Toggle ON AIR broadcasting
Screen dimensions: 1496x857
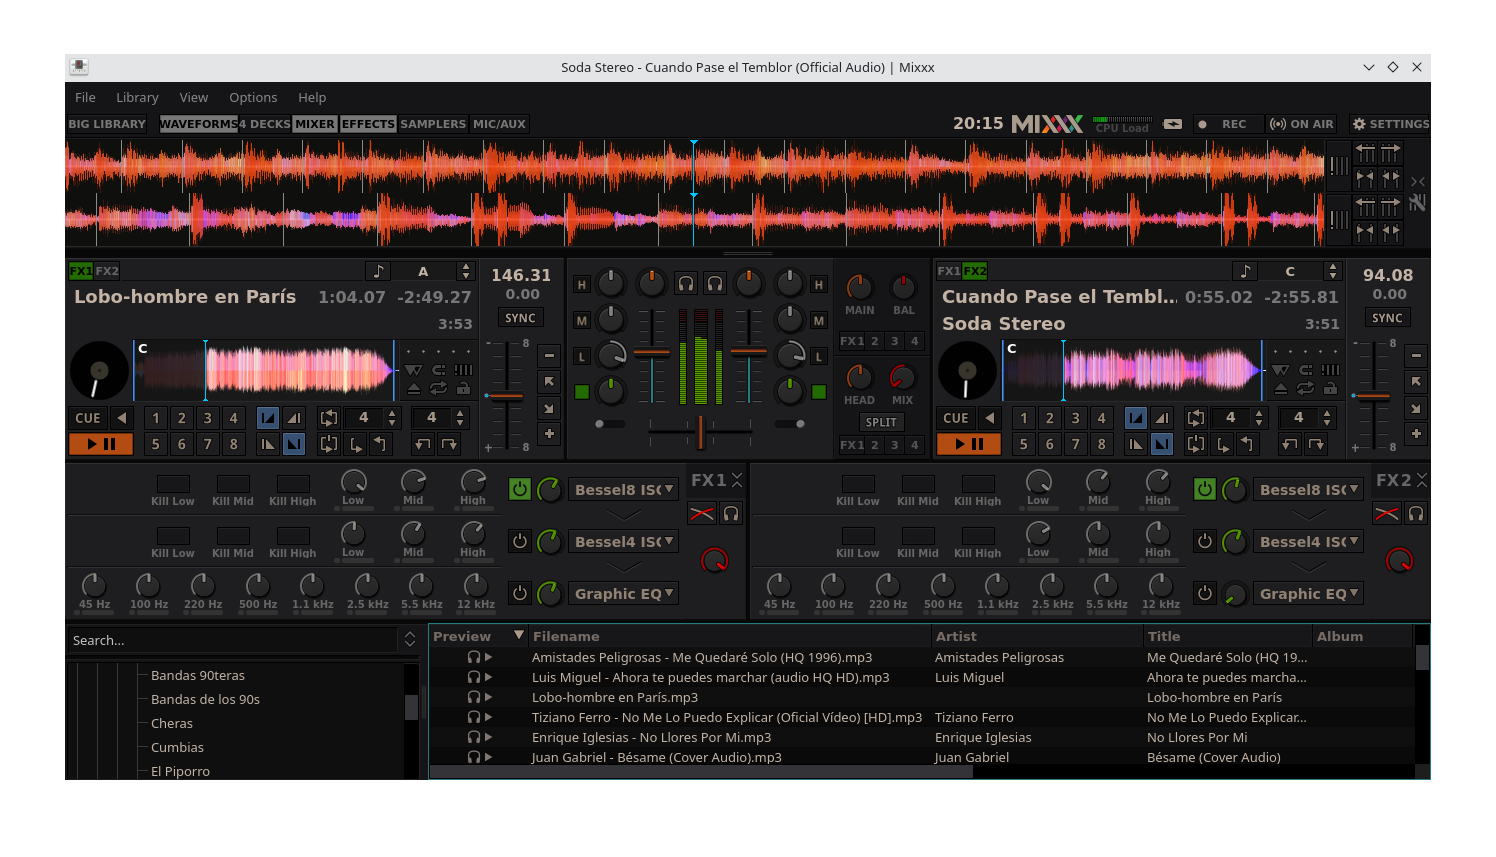pos(1302,124)
